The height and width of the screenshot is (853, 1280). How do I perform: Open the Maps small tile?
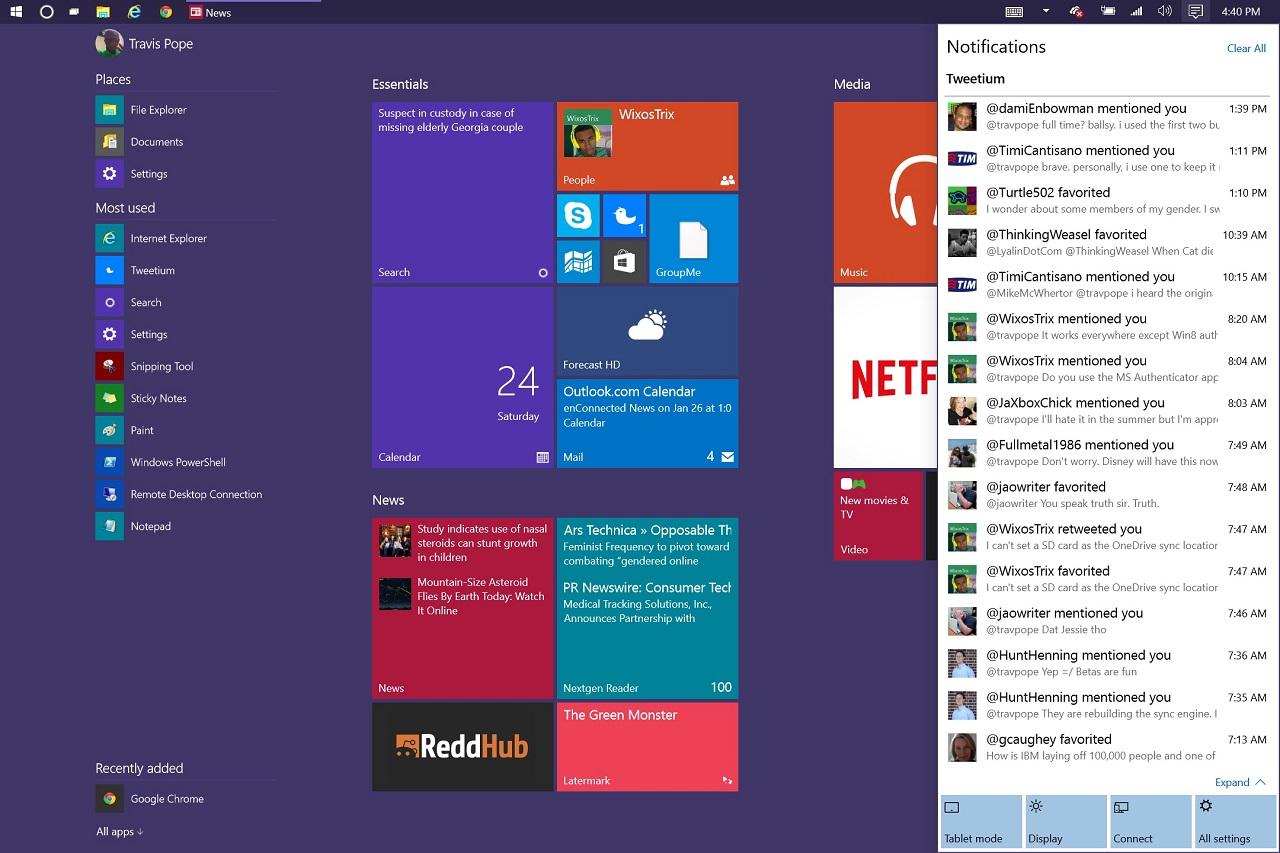click(x=578, y=261)
